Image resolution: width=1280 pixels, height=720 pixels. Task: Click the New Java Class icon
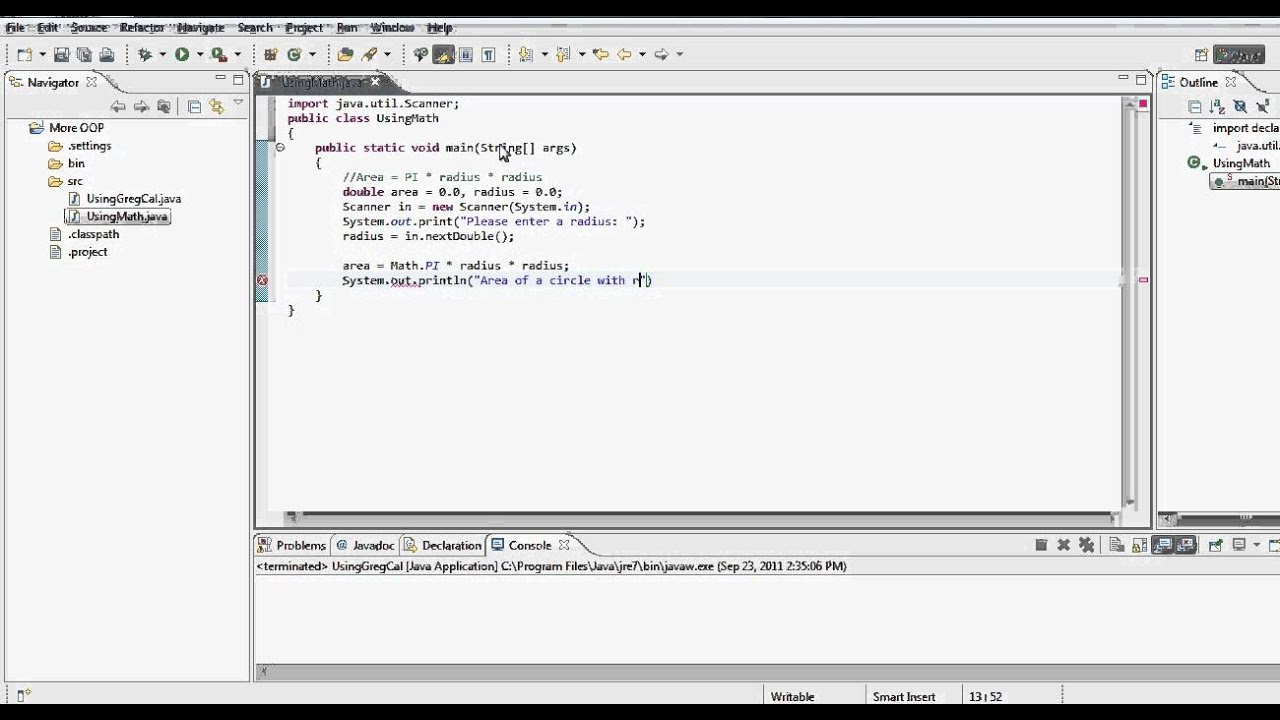point(294,55)
